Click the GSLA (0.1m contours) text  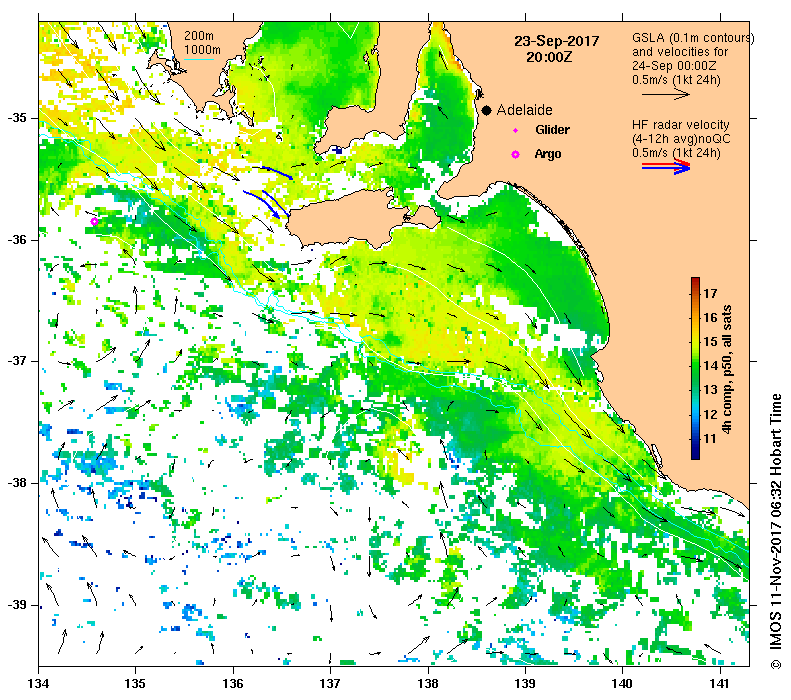pos(693,38)
